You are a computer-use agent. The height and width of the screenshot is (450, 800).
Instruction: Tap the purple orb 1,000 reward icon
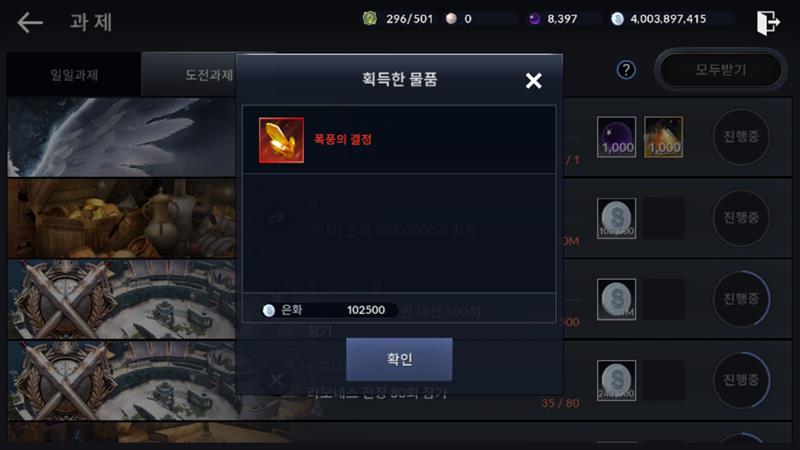(x=616, y=137)
